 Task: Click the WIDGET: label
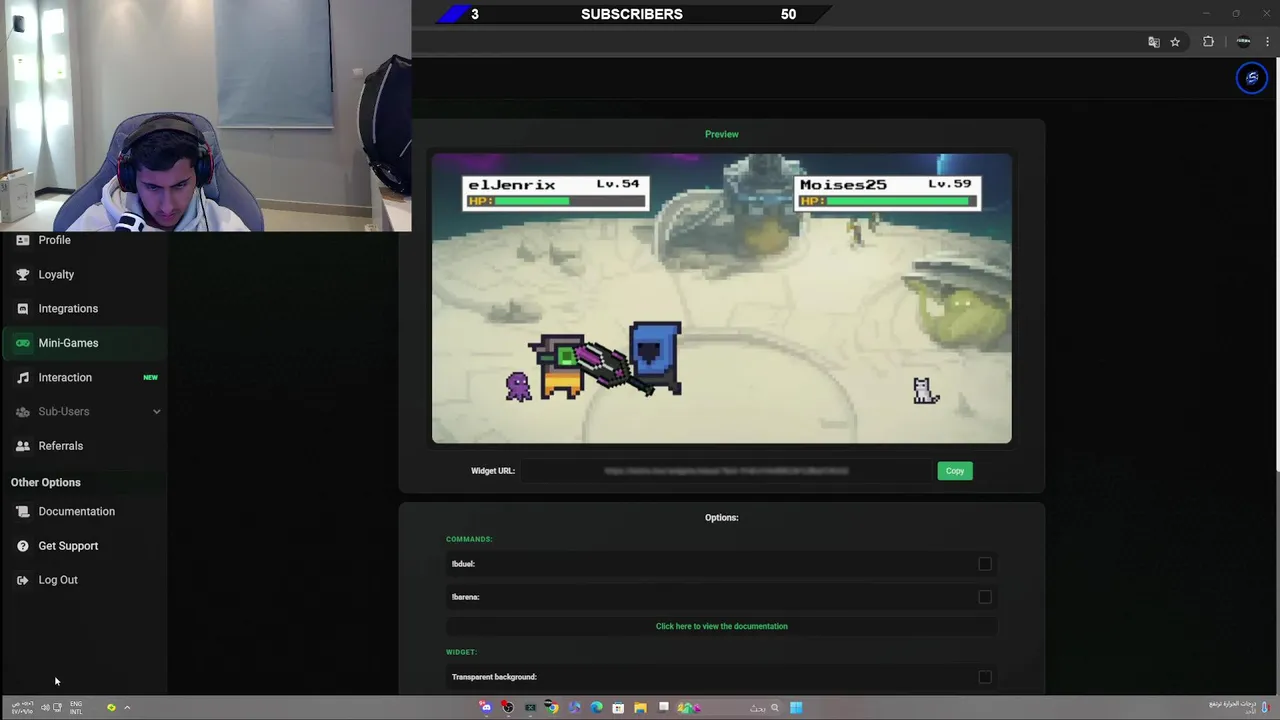461,652
